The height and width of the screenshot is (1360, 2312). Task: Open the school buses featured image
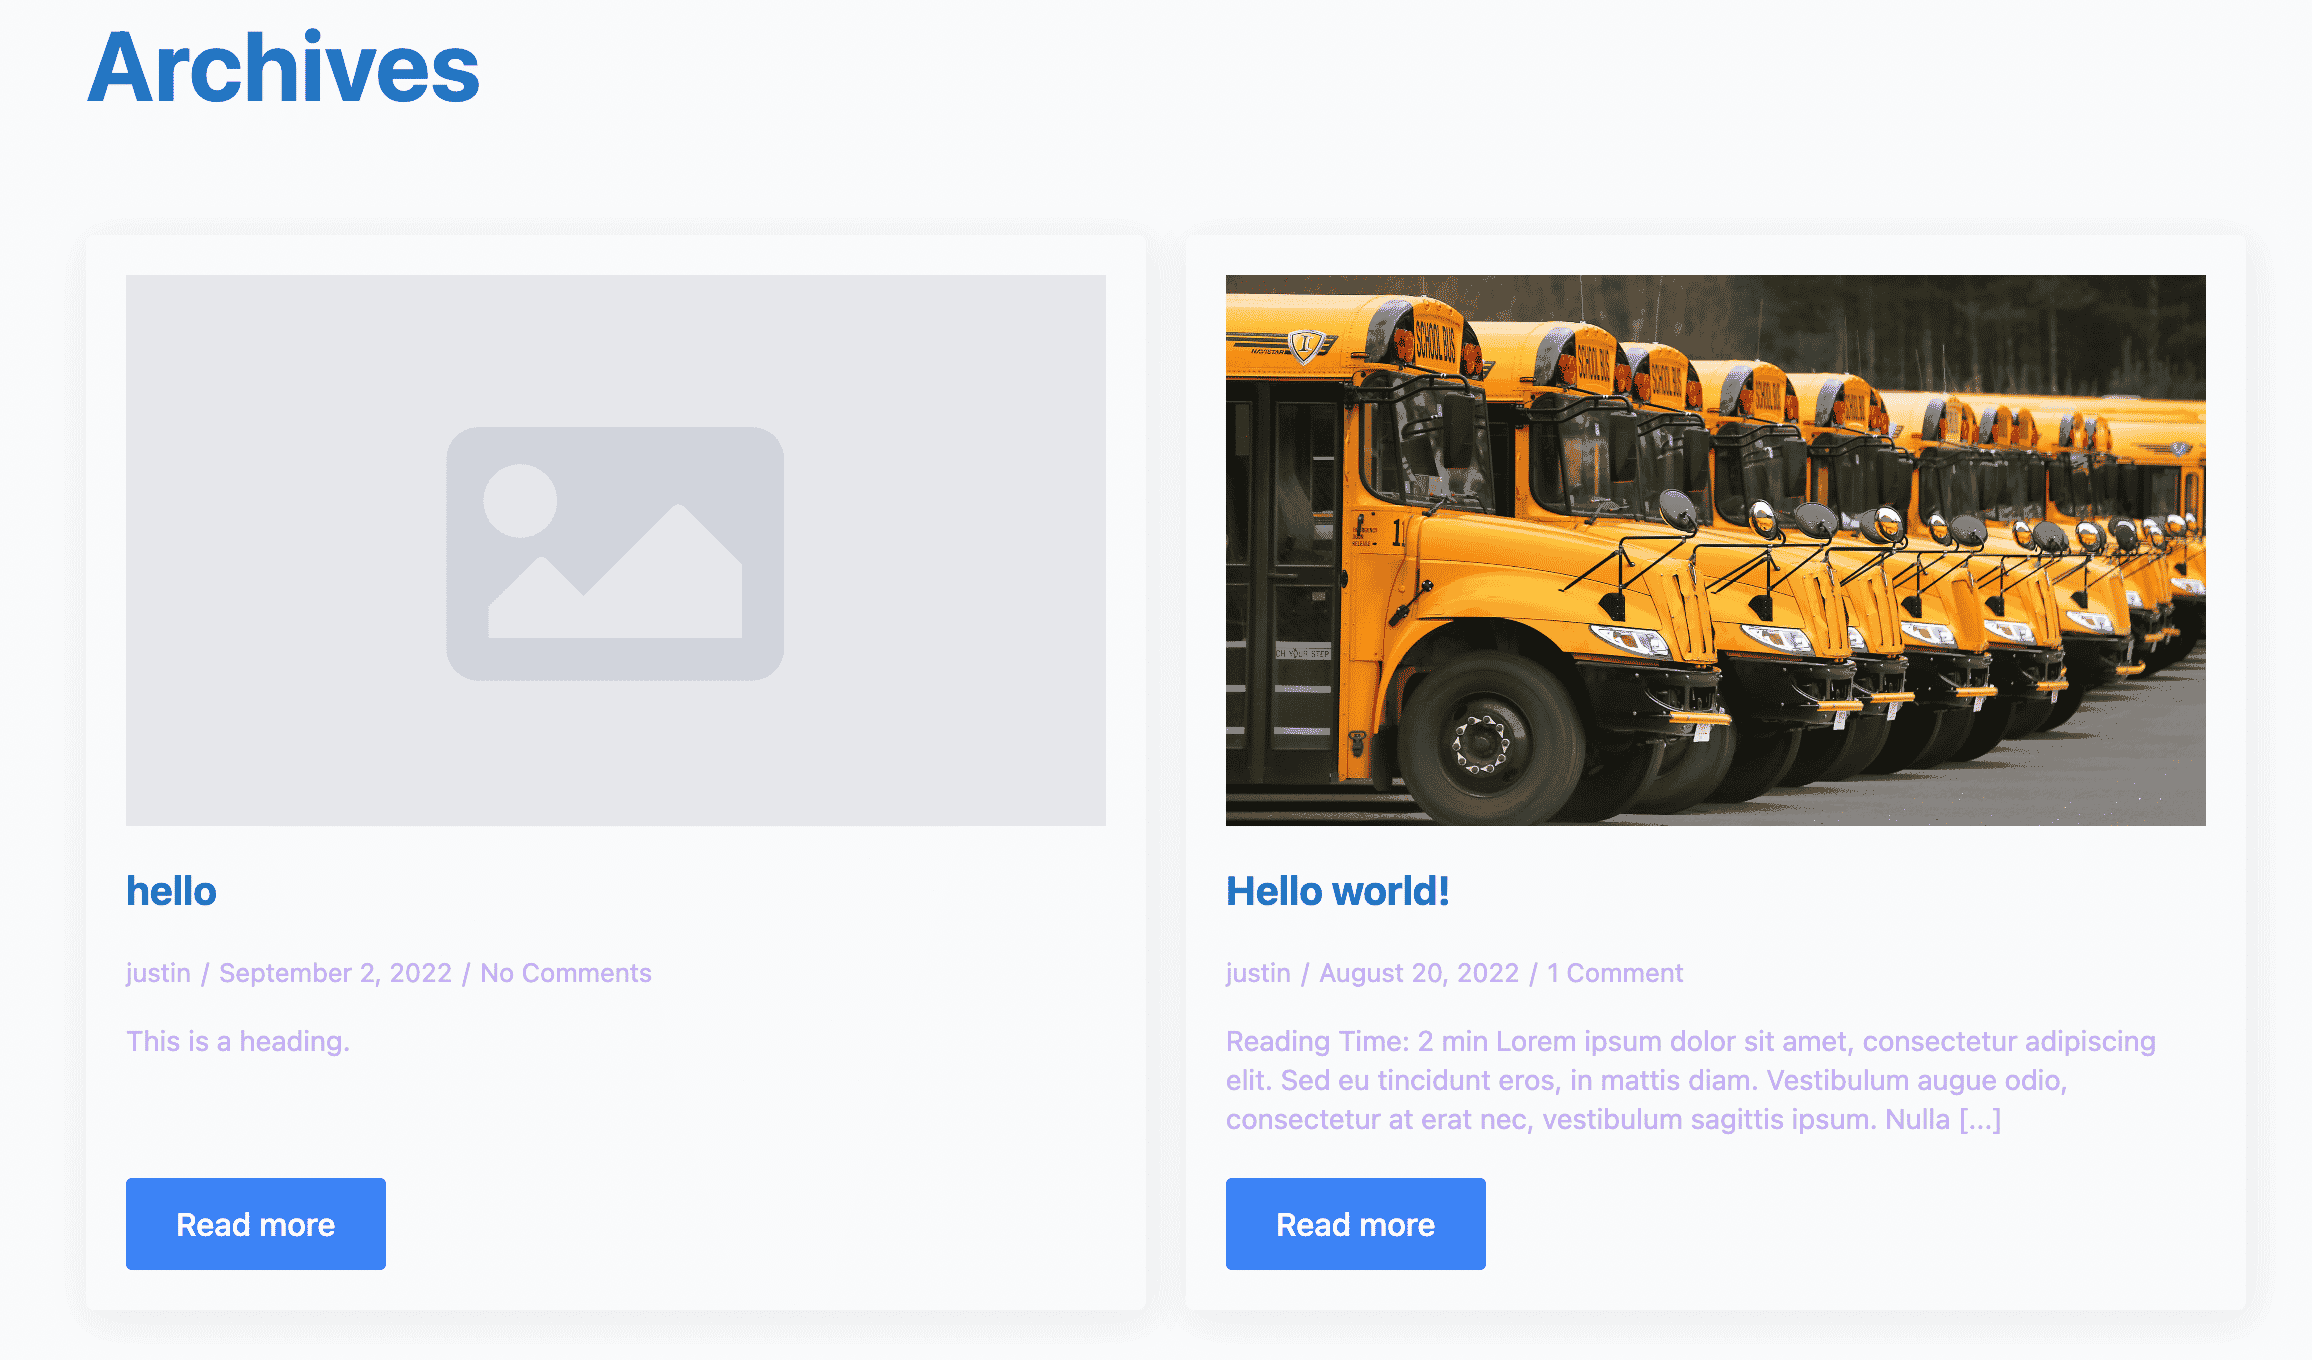point(1716,550)
